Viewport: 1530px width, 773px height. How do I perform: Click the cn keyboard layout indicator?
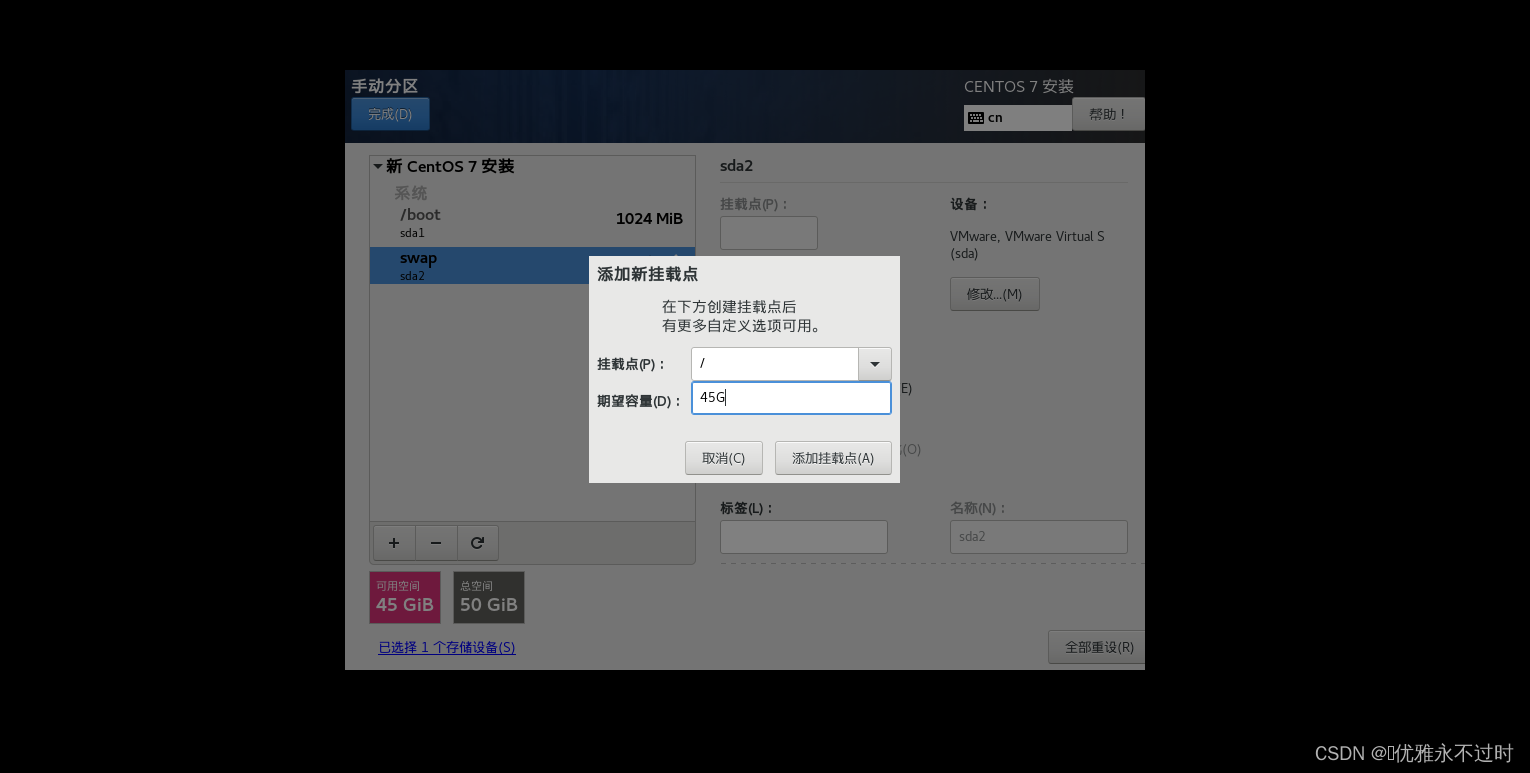pyautogui.click(x=1017, y=118)
